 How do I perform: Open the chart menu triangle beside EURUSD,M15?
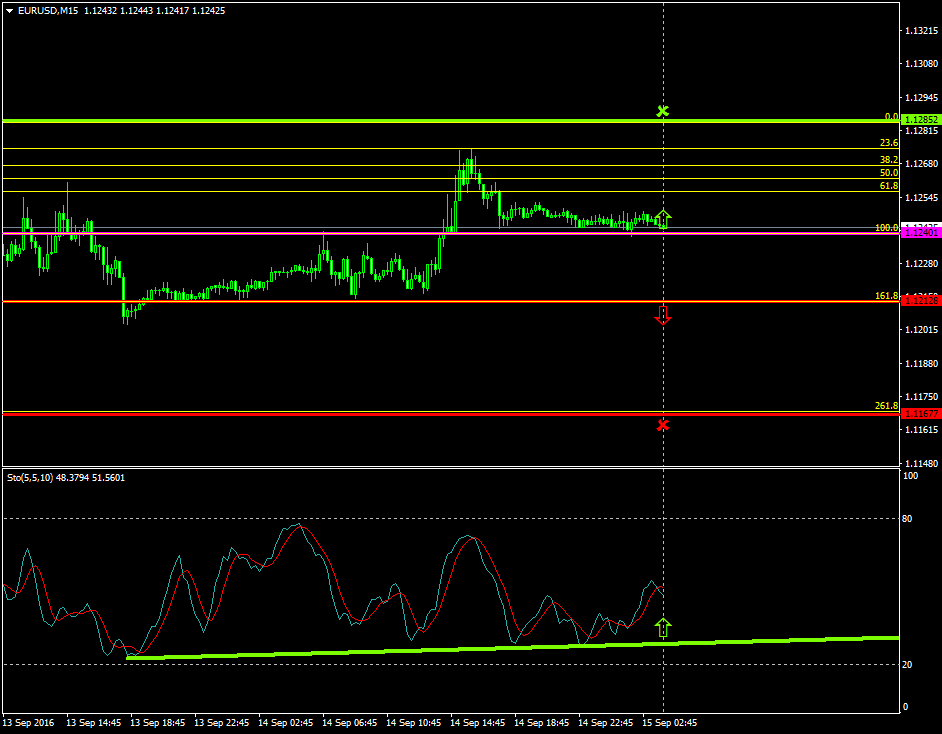click(9, 11)
